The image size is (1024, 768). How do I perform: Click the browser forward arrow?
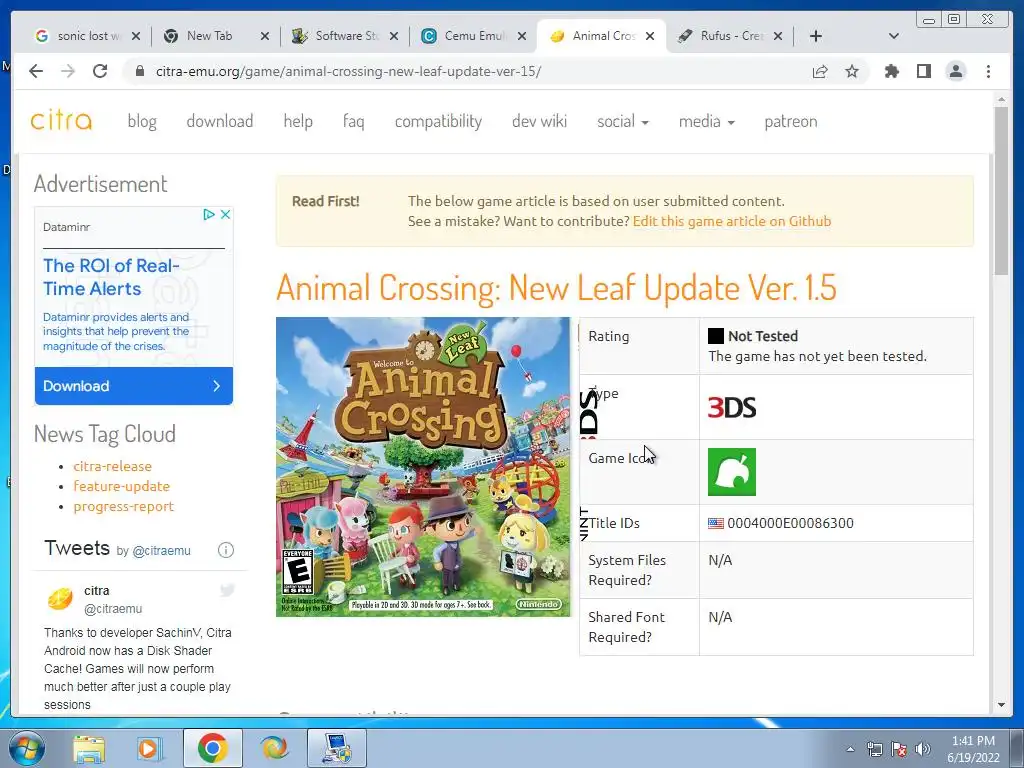pyautogui.click(x=68, y=71)
